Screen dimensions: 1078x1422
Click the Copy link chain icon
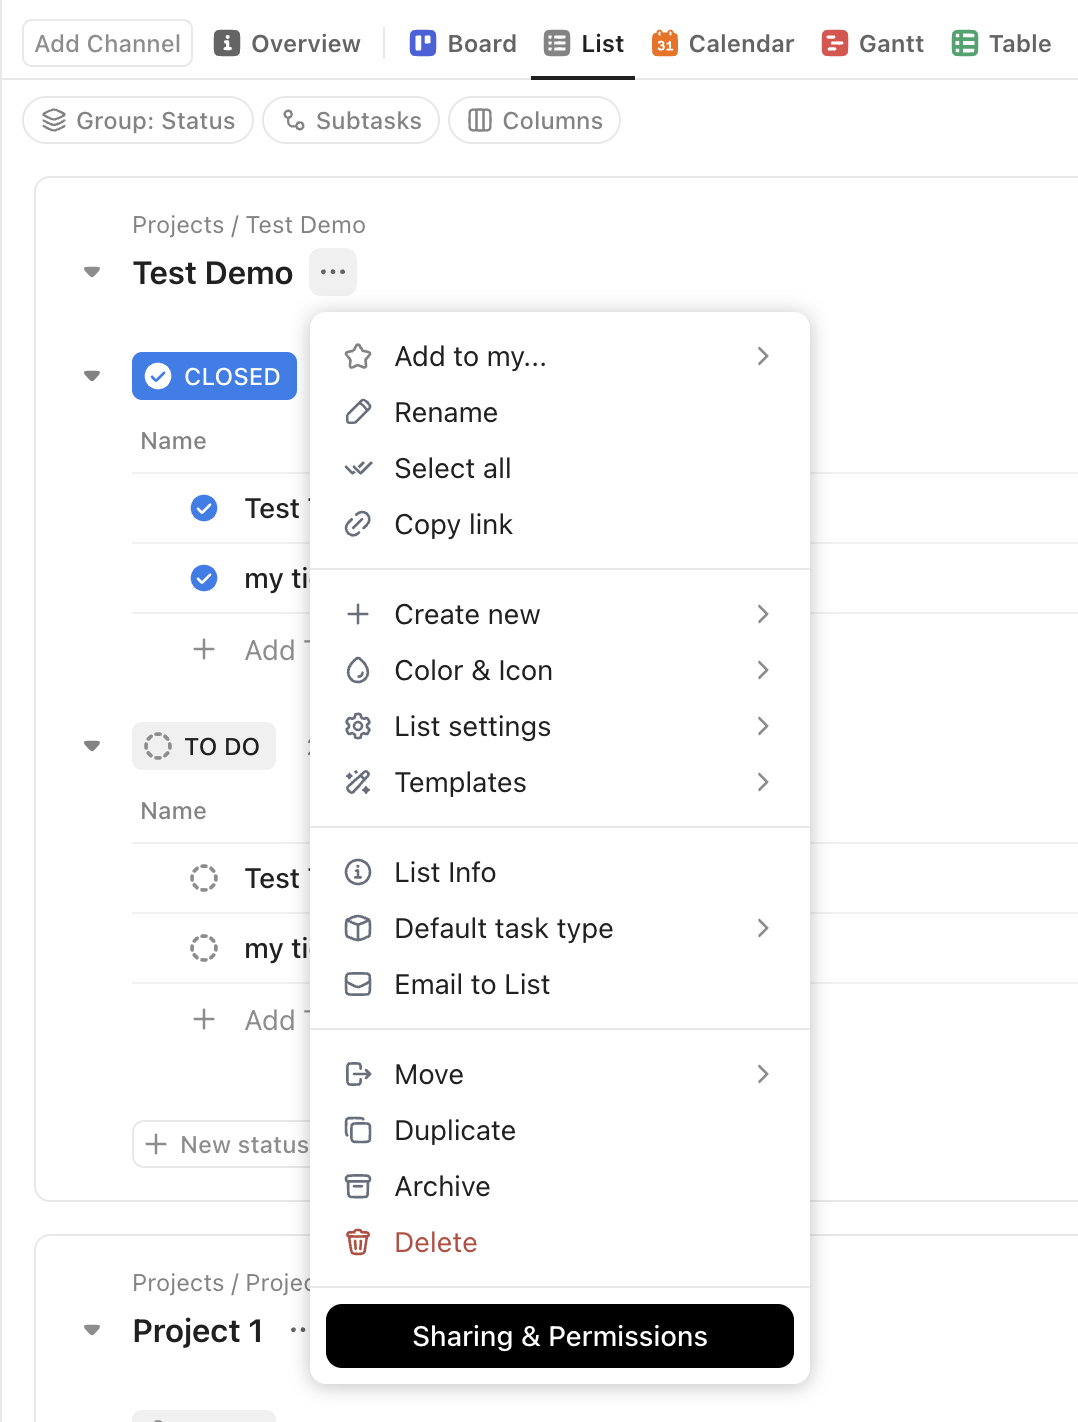[x=358, y=524]
